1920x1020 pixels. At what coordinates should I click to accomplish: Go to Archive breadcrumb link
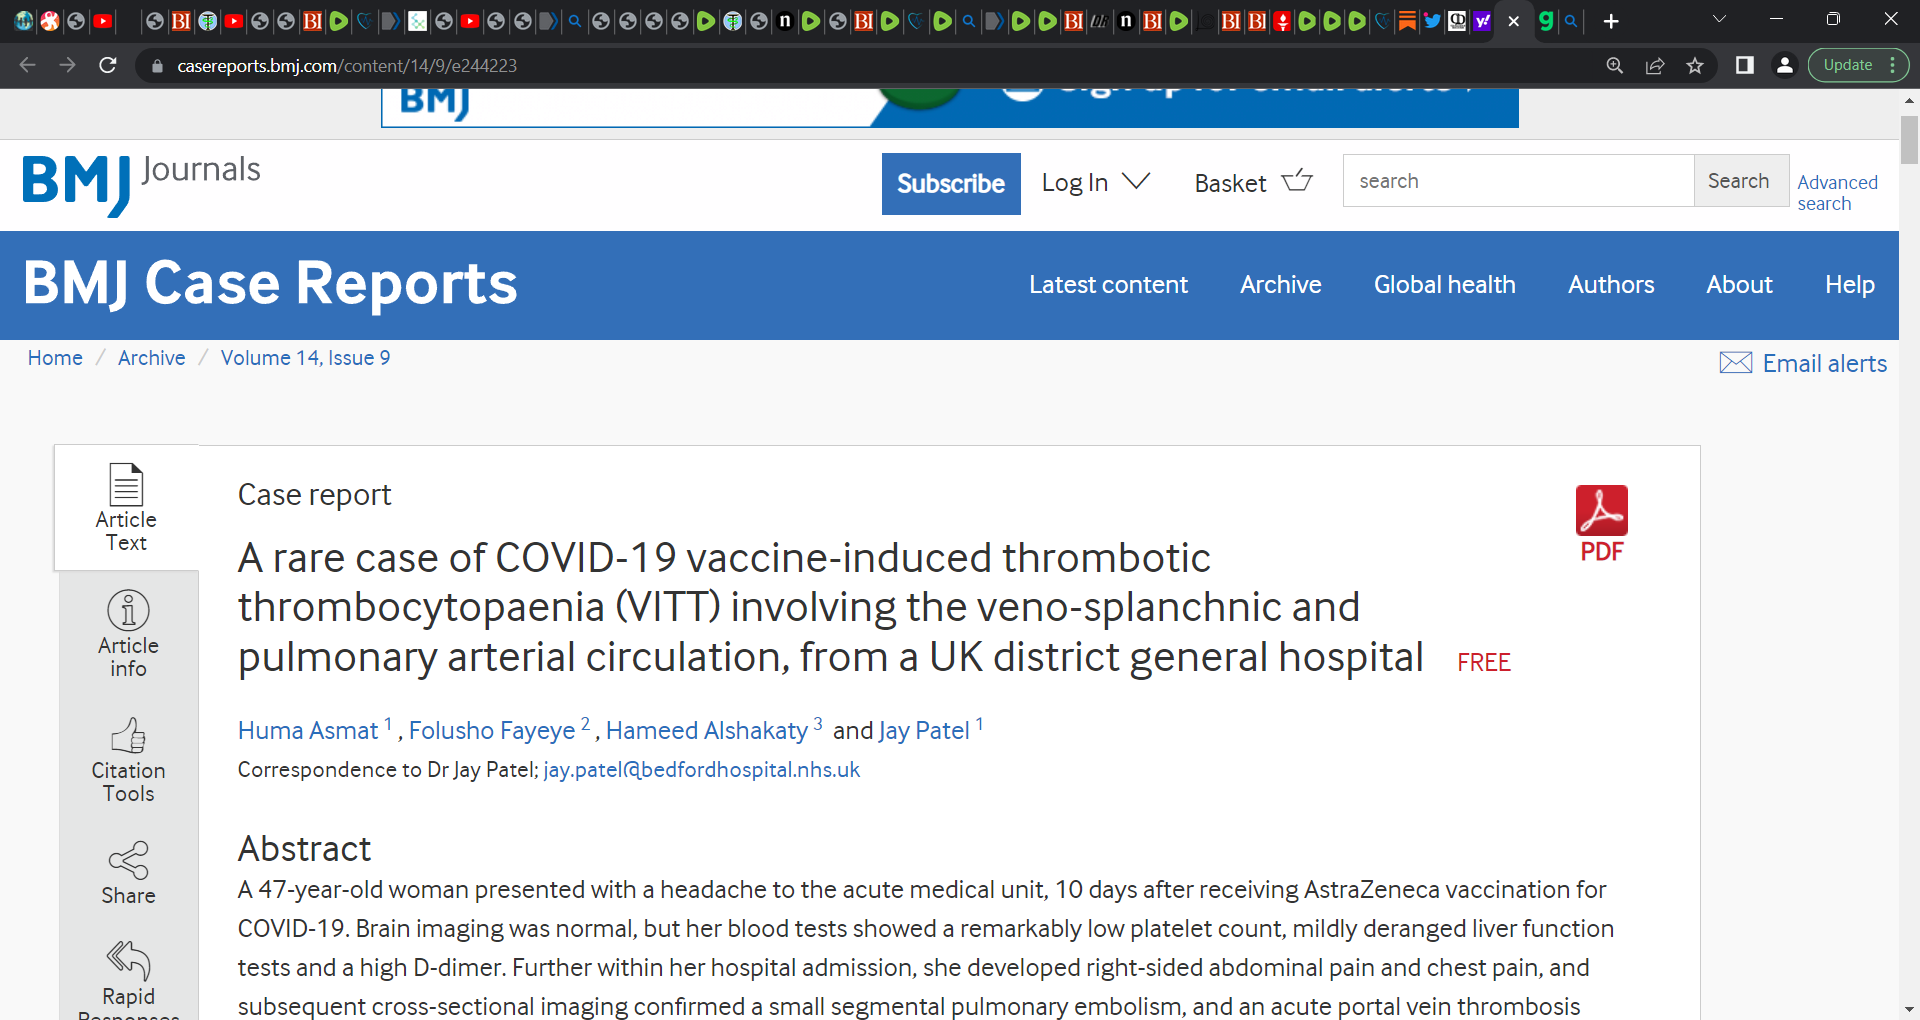(151, 358)
